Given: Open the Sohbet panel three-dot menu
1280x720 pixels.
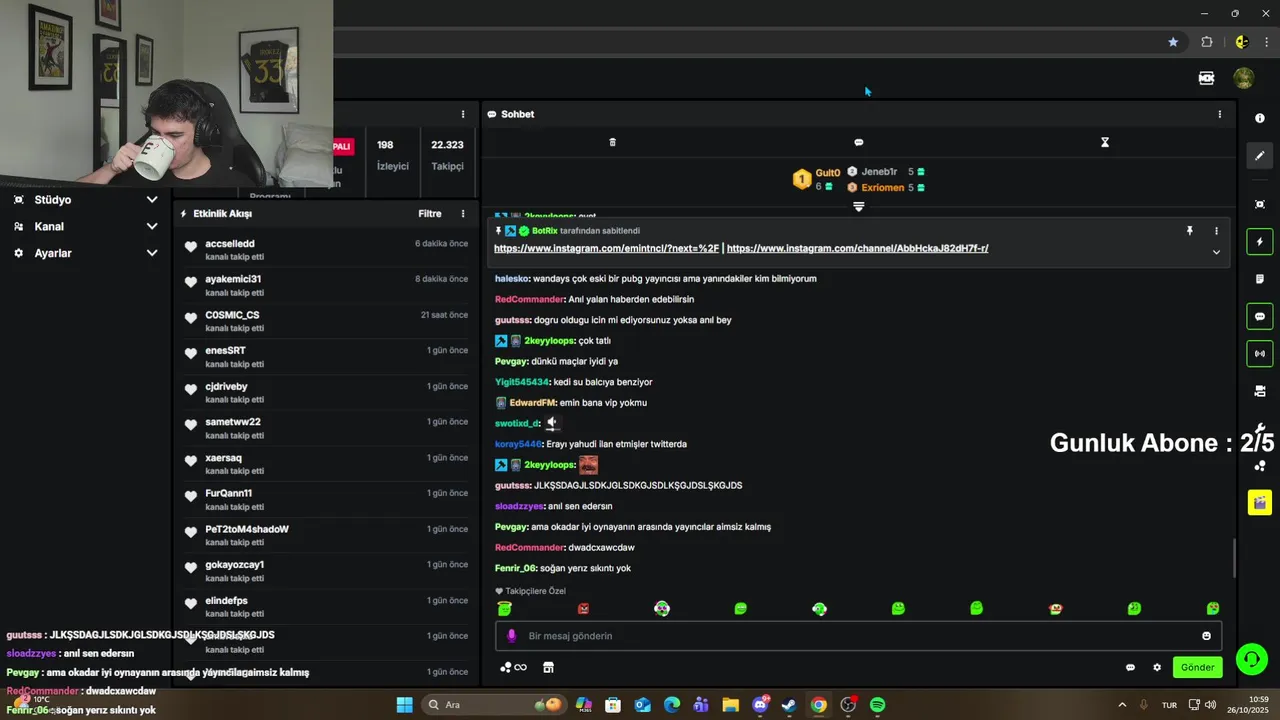Looking at the screenshot, I should (1219, 114).
